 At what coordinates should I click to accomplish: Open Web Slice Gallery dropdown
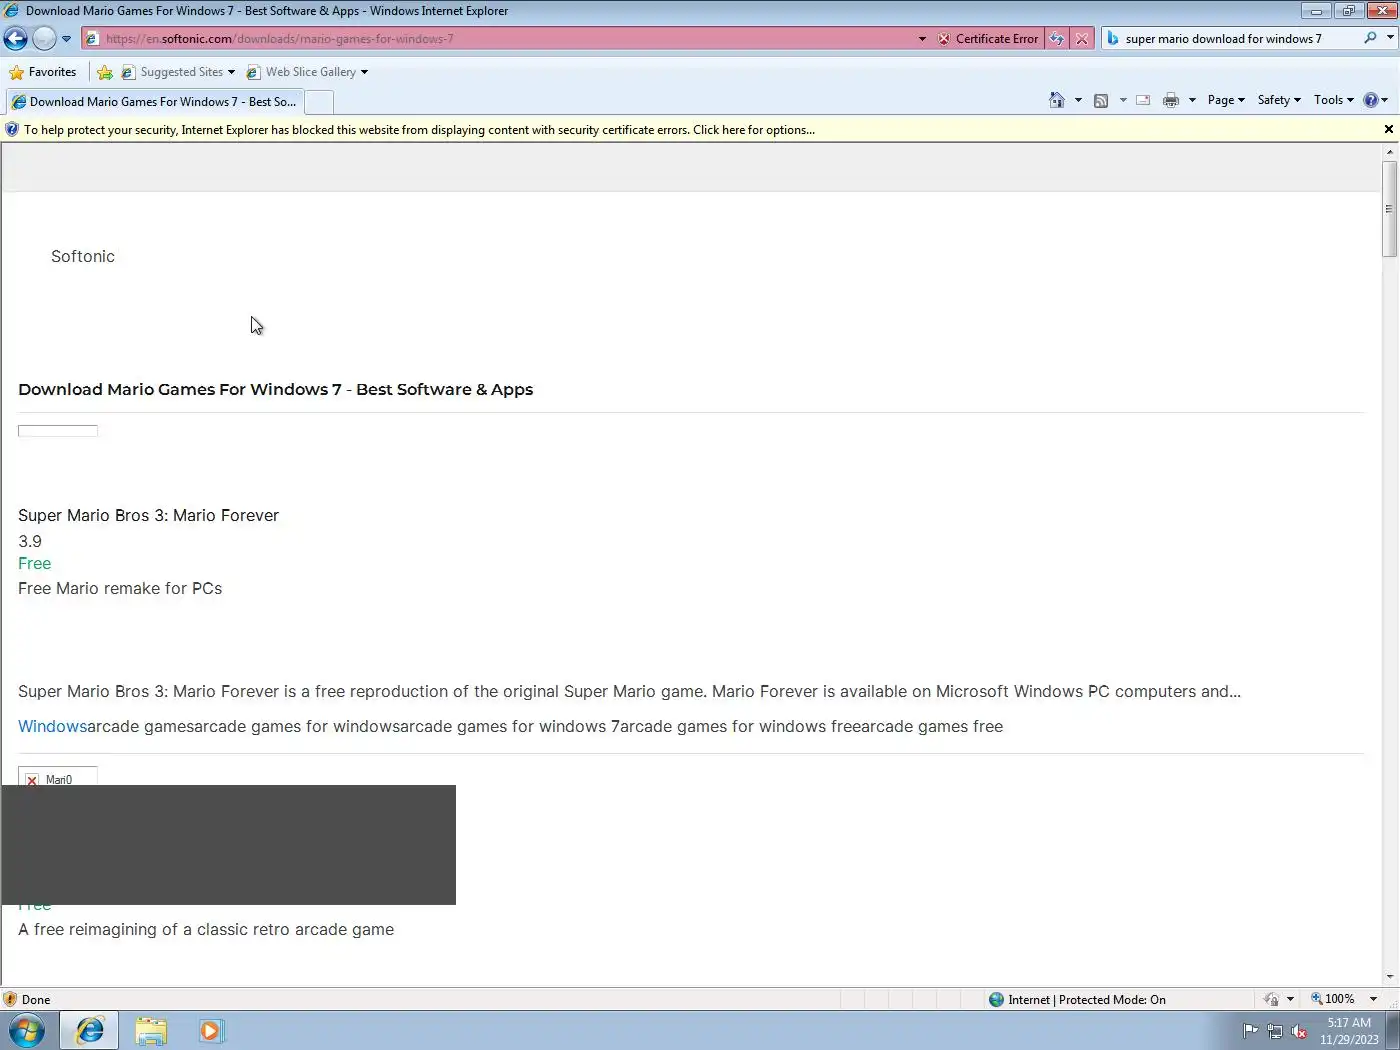[307, 72]
